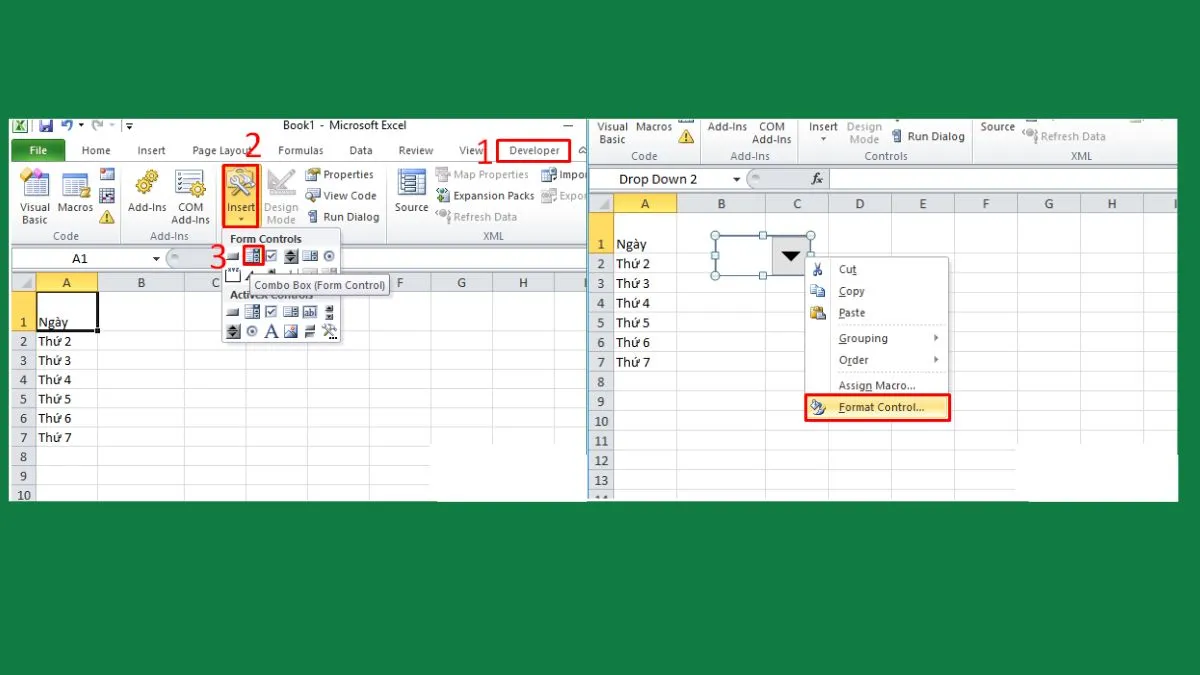The width and height of the screenshot is (1200, 675).
Task: Choose Format Control from the context menu
Action: pos(880,408)
